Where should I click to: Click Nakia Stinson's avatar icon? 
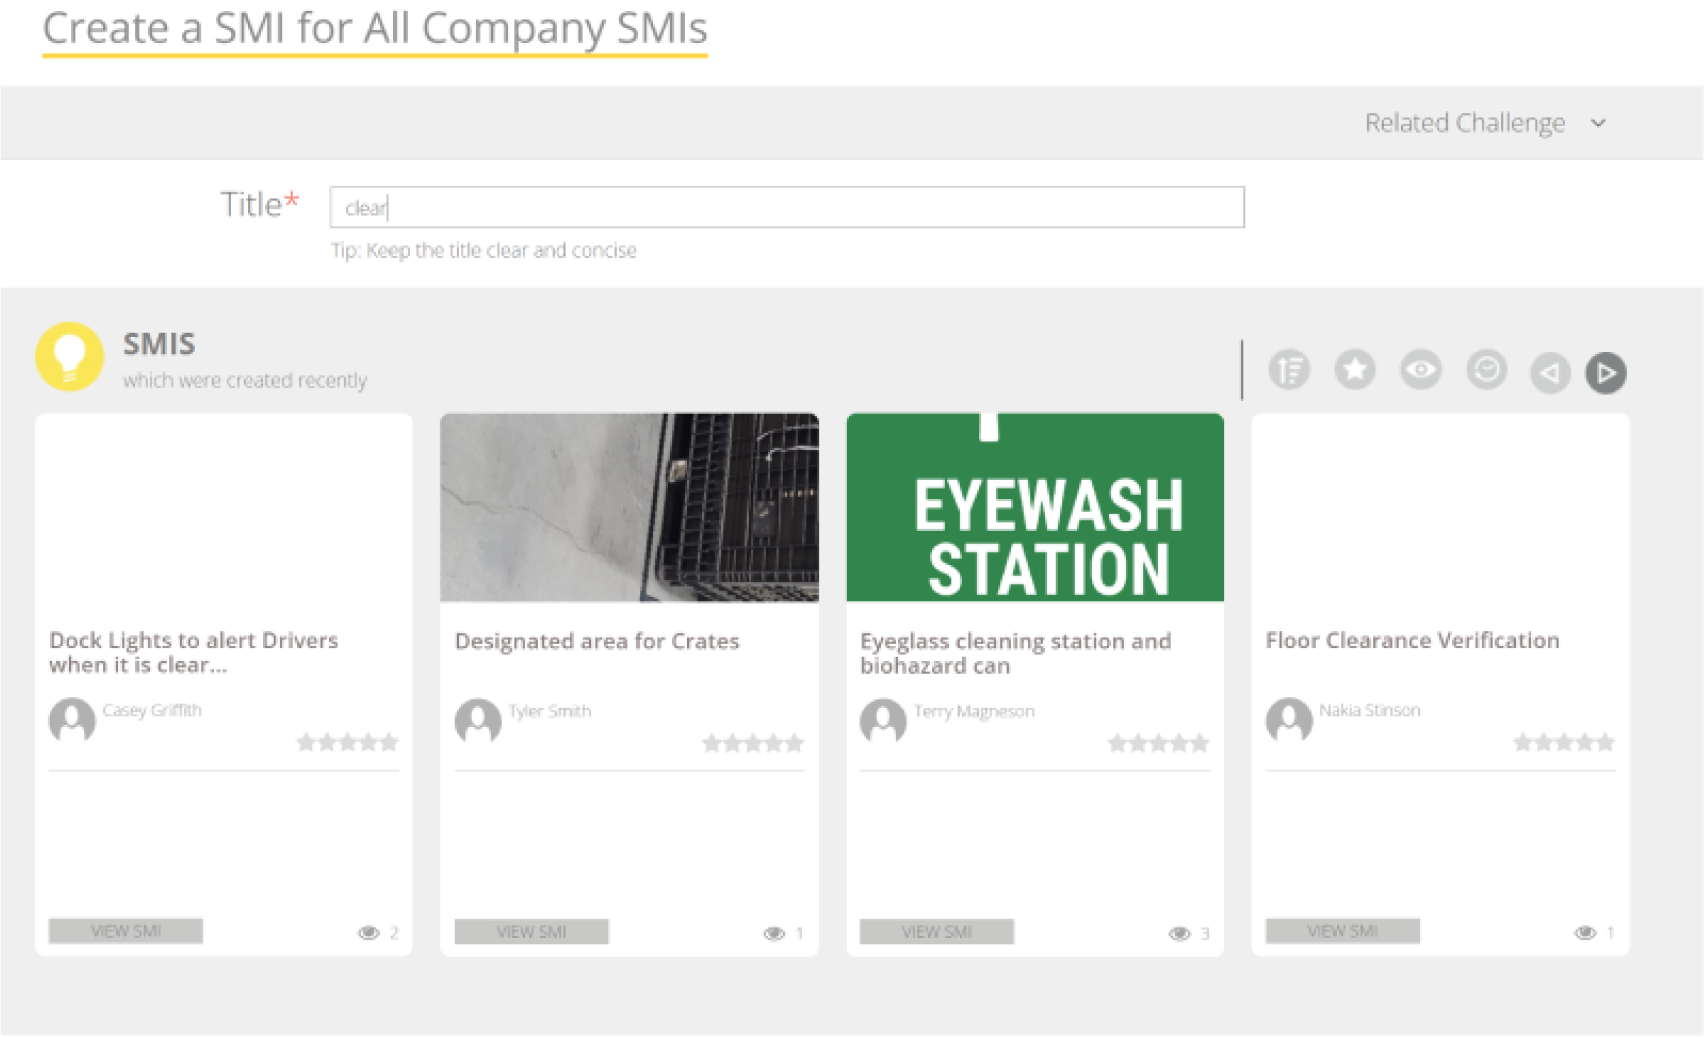click(1289, 719)
